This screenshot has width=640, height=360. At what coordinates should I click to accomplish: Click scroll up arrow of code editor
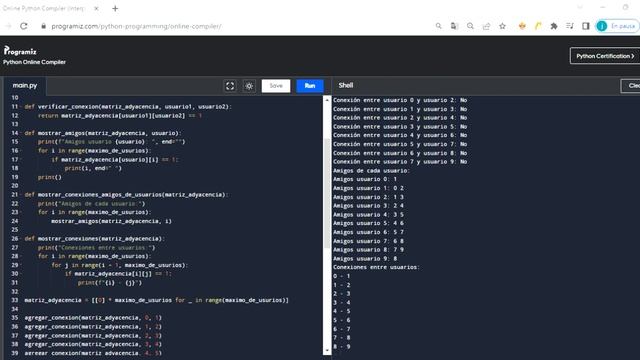pyautogui.click(x=327, y=100)
